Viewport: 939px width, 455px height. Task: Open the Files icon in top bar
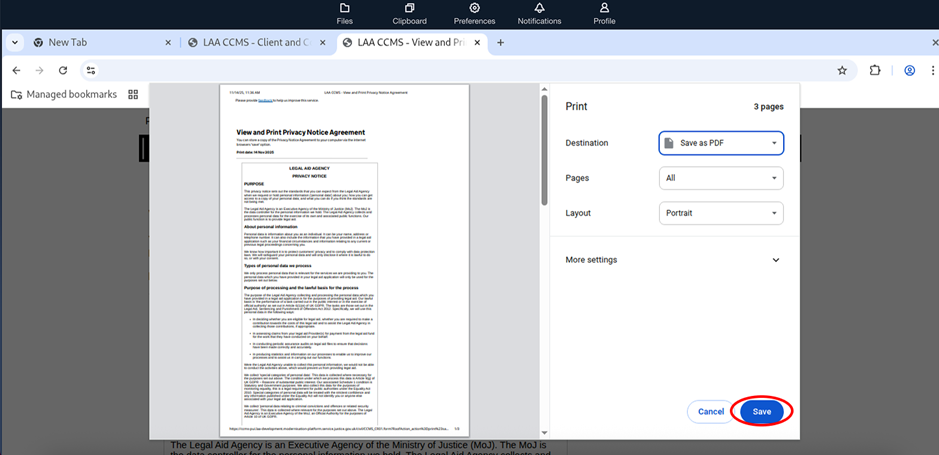345,13
